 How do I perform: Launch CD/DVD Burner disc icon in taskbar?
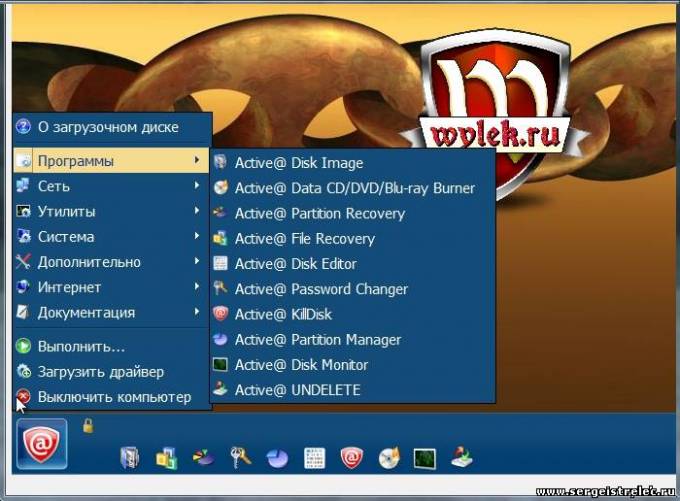click(x=389, y=458)
